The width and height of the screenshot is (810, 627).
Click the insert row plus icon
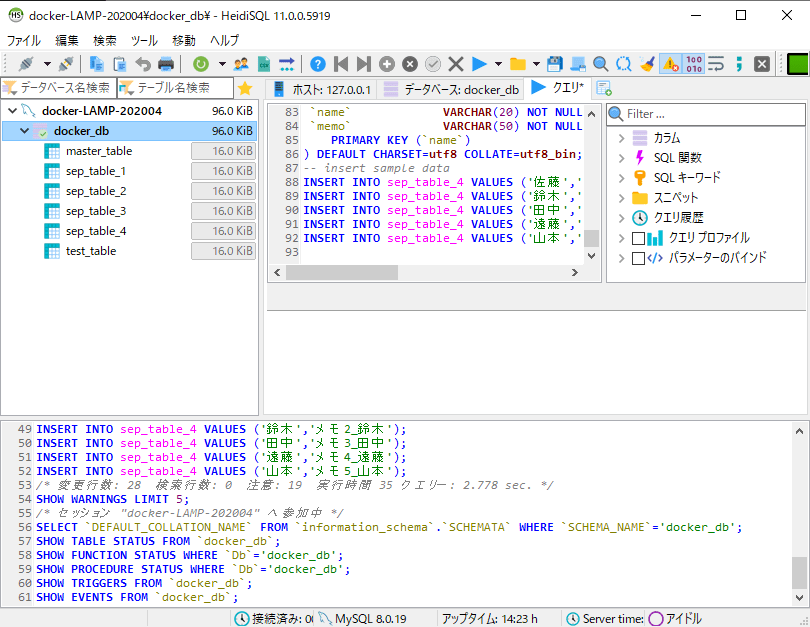(386, 64)
